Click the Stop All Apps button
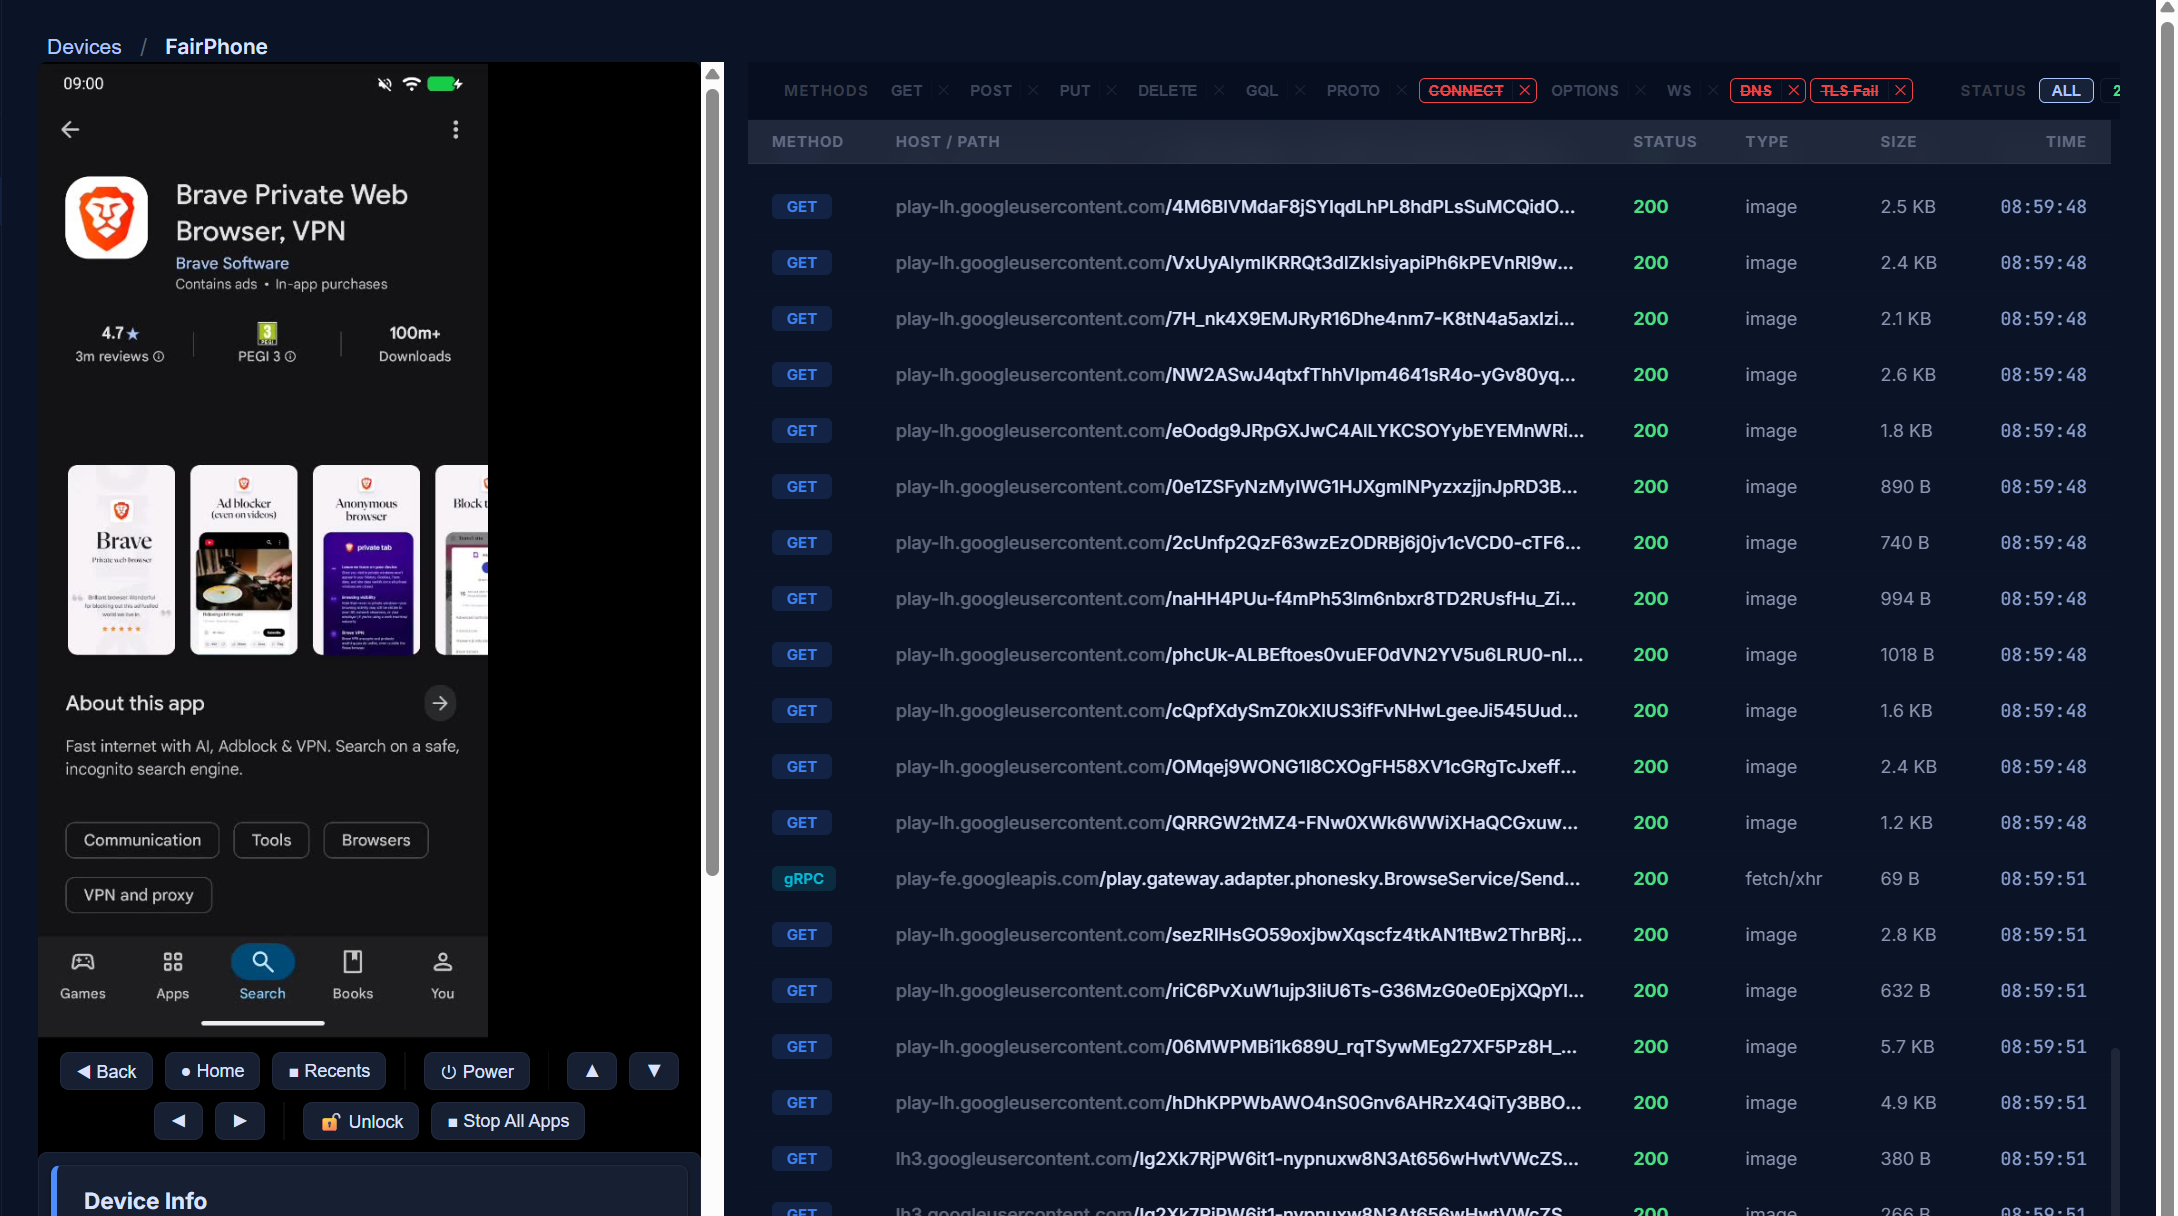The height and width of the screenshot is (1216, 2178). tap(508, 1122)
